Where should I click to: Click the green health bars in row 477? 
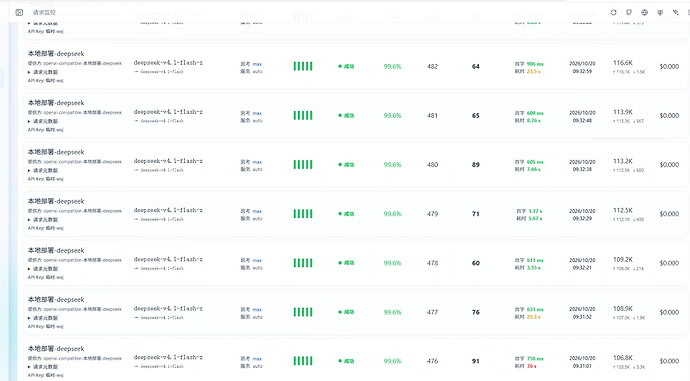pos(303,312)
